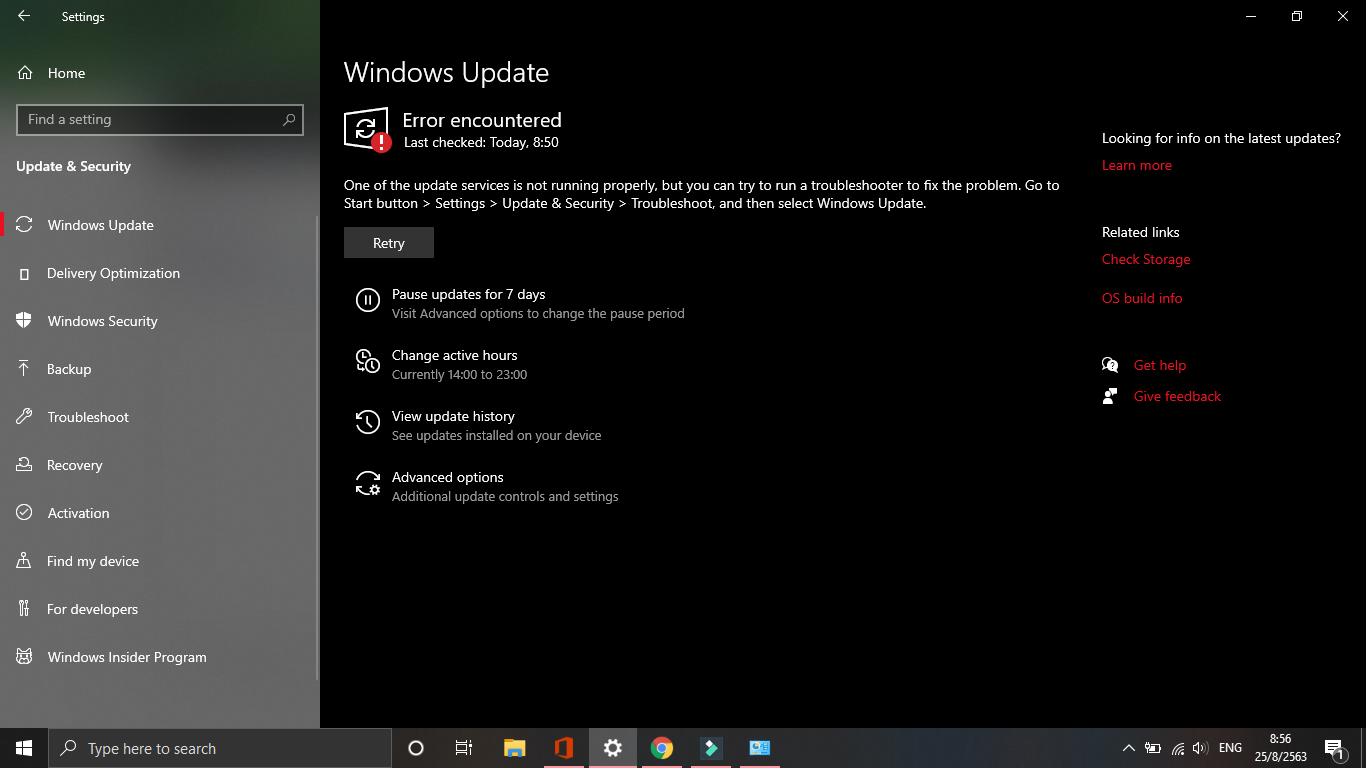Click the pause updates circle icon

tap(368, 299)
